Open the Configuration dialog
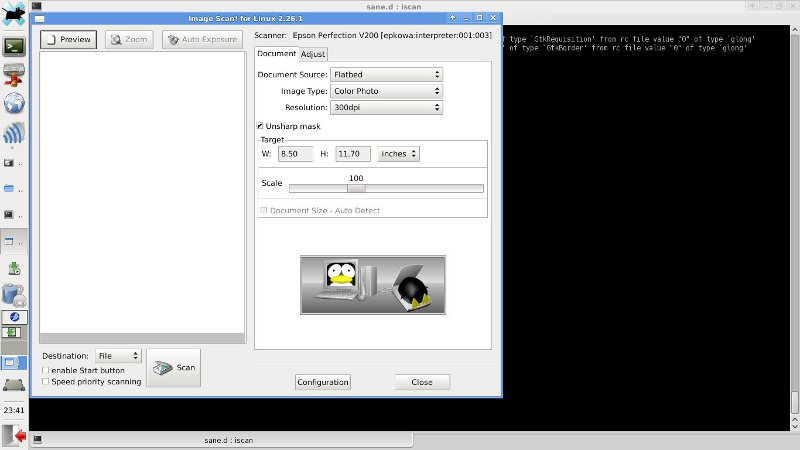This screenshot has width=800, height=450. (x=322, y=382)
